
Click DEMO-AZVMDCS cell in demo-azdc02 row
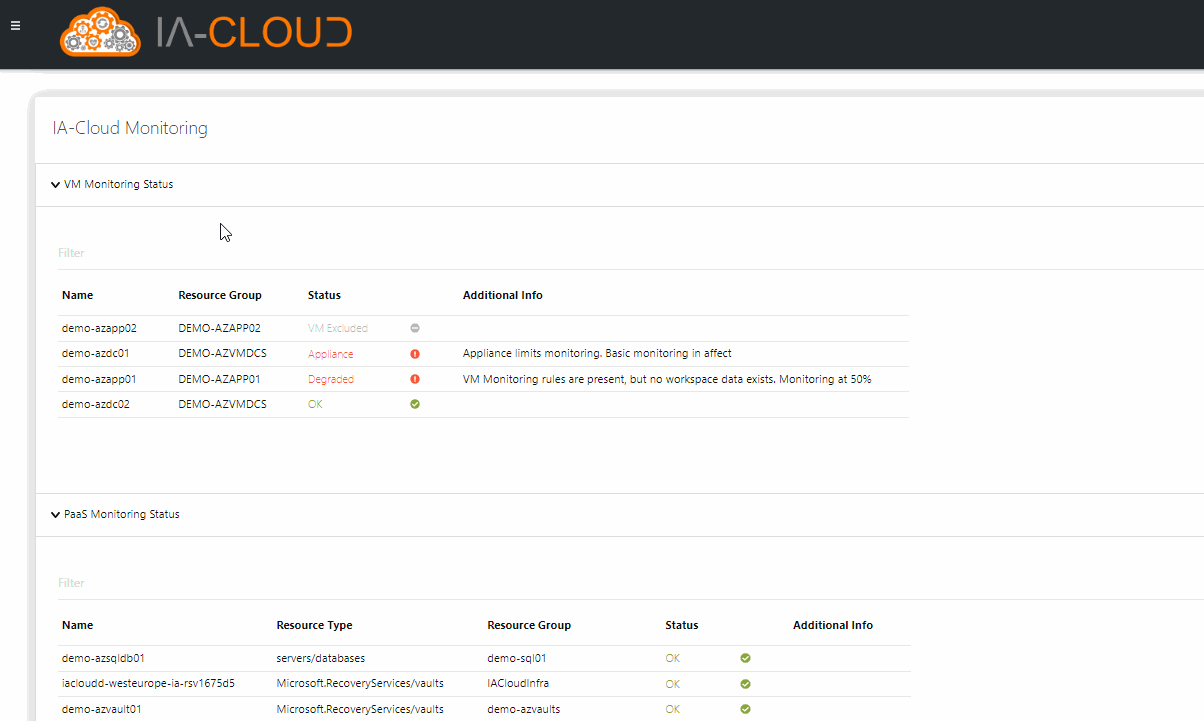point(222,404)
